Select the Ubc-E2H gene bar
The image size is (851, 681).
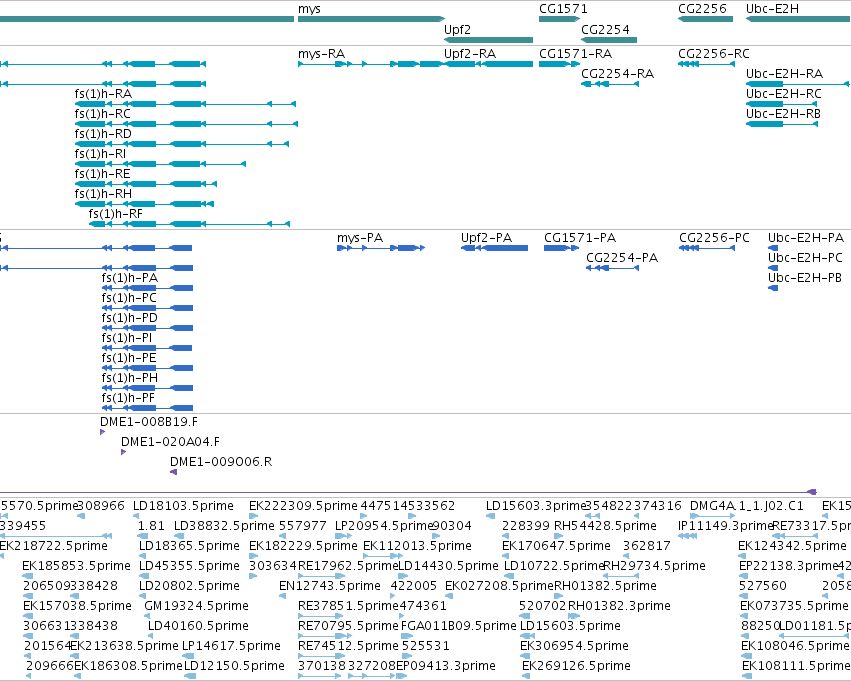point(798,19)
